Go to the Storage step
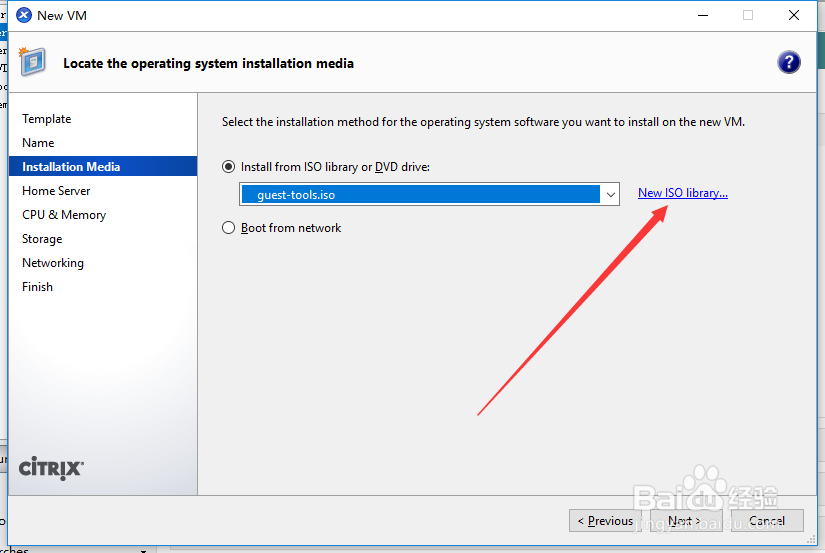 click(x=42, y=239)
